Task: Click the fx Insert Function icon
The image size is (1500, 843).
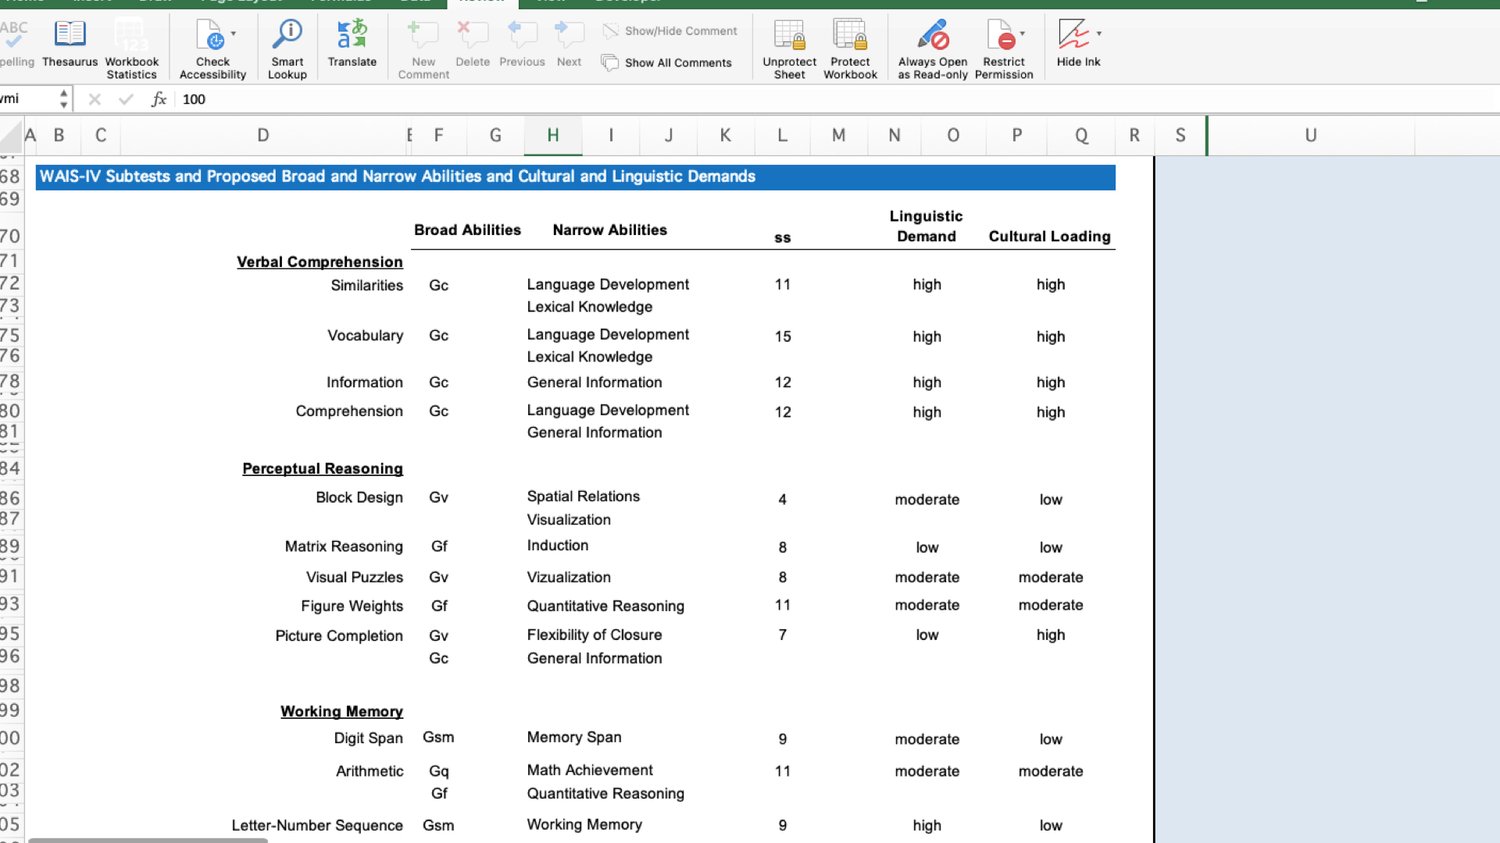Action: (158, 99)
